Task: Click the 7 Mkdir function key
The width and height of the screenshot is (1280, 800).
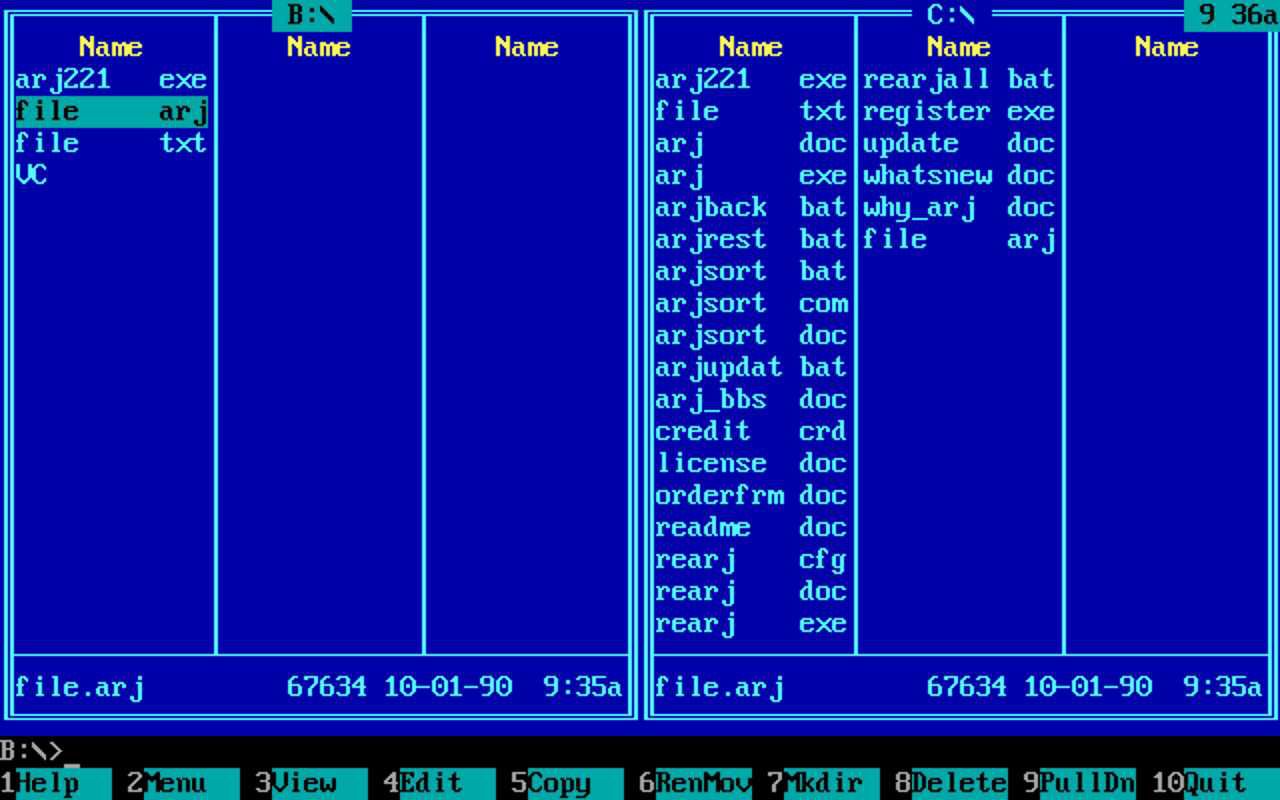Action: [823, 783]
